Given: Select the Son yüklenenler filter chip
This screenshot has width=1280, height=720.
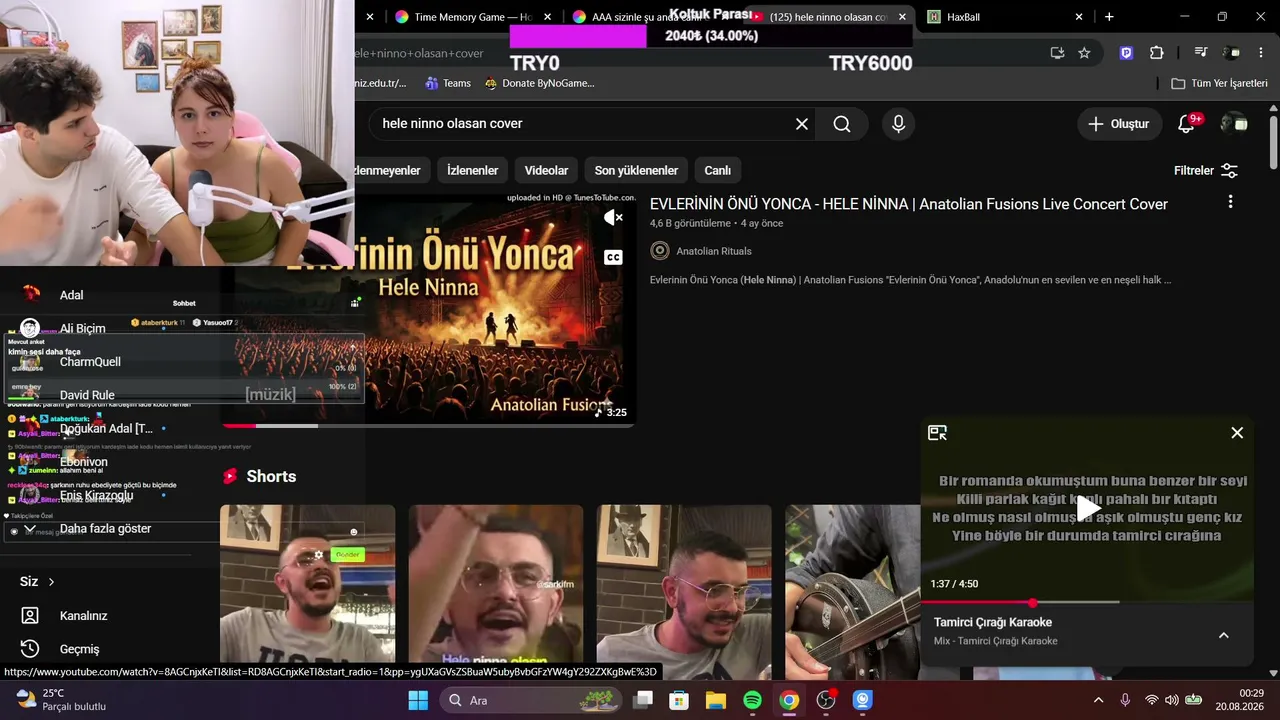Looking at the screenshot, I should pos(636,170).
